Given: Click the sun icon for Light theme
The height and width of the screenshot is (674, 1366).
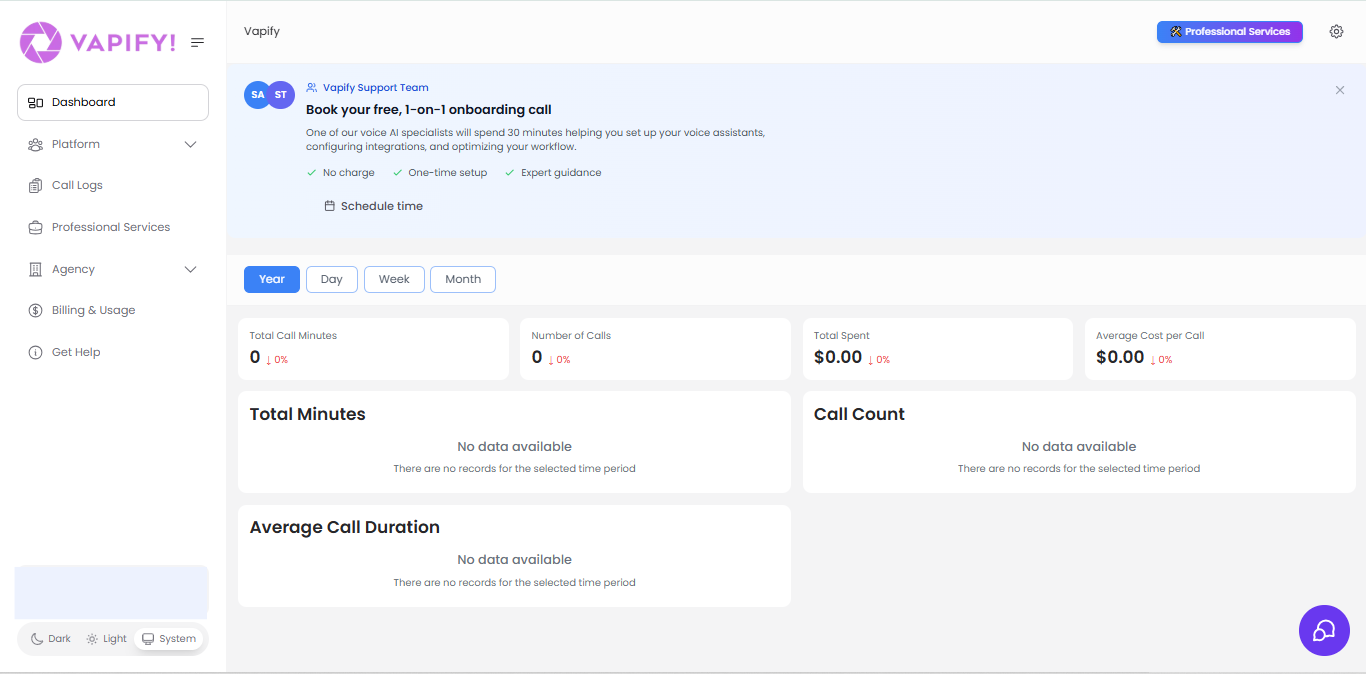Looking at the screenshot, I should pyautogui.click(x=92, y=639).
